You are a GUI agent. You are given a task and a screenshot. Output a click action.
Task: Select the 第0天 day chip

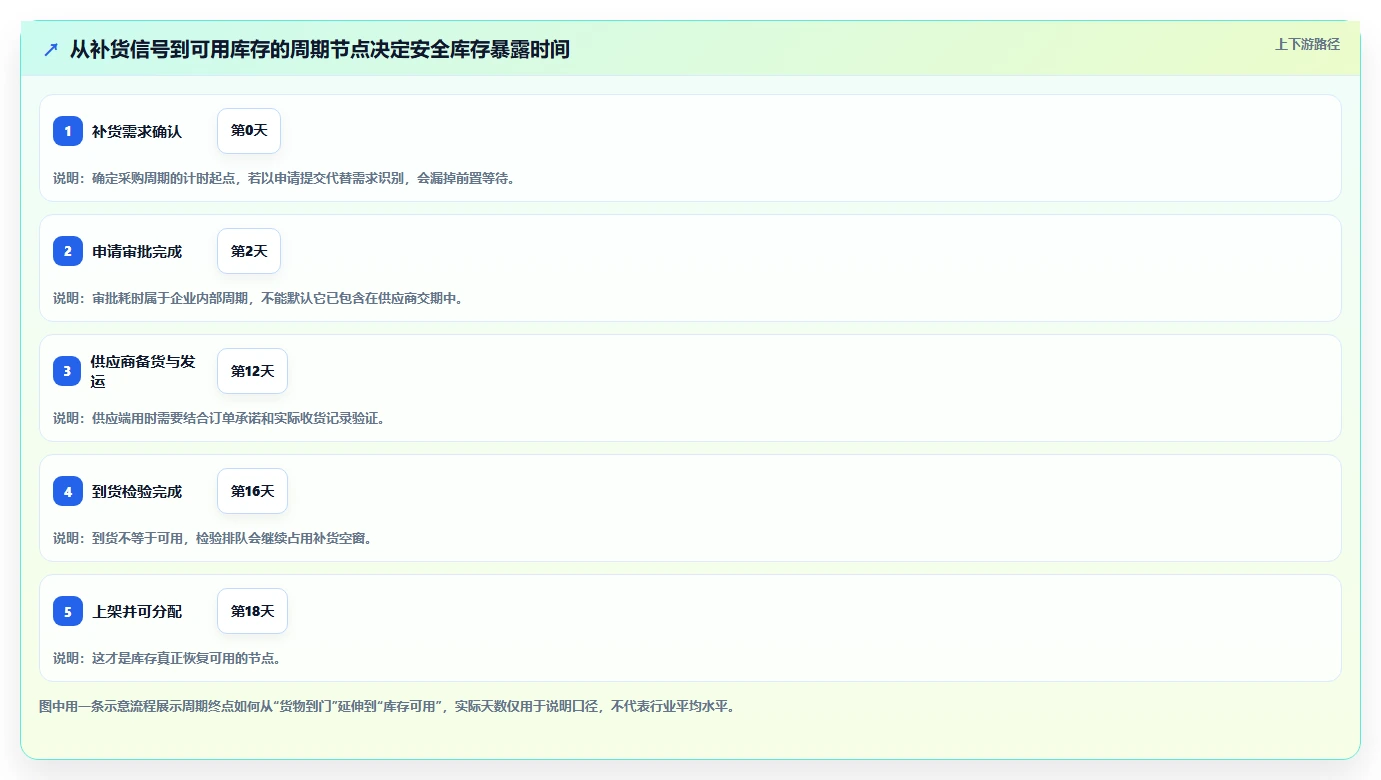coord(249,131)
